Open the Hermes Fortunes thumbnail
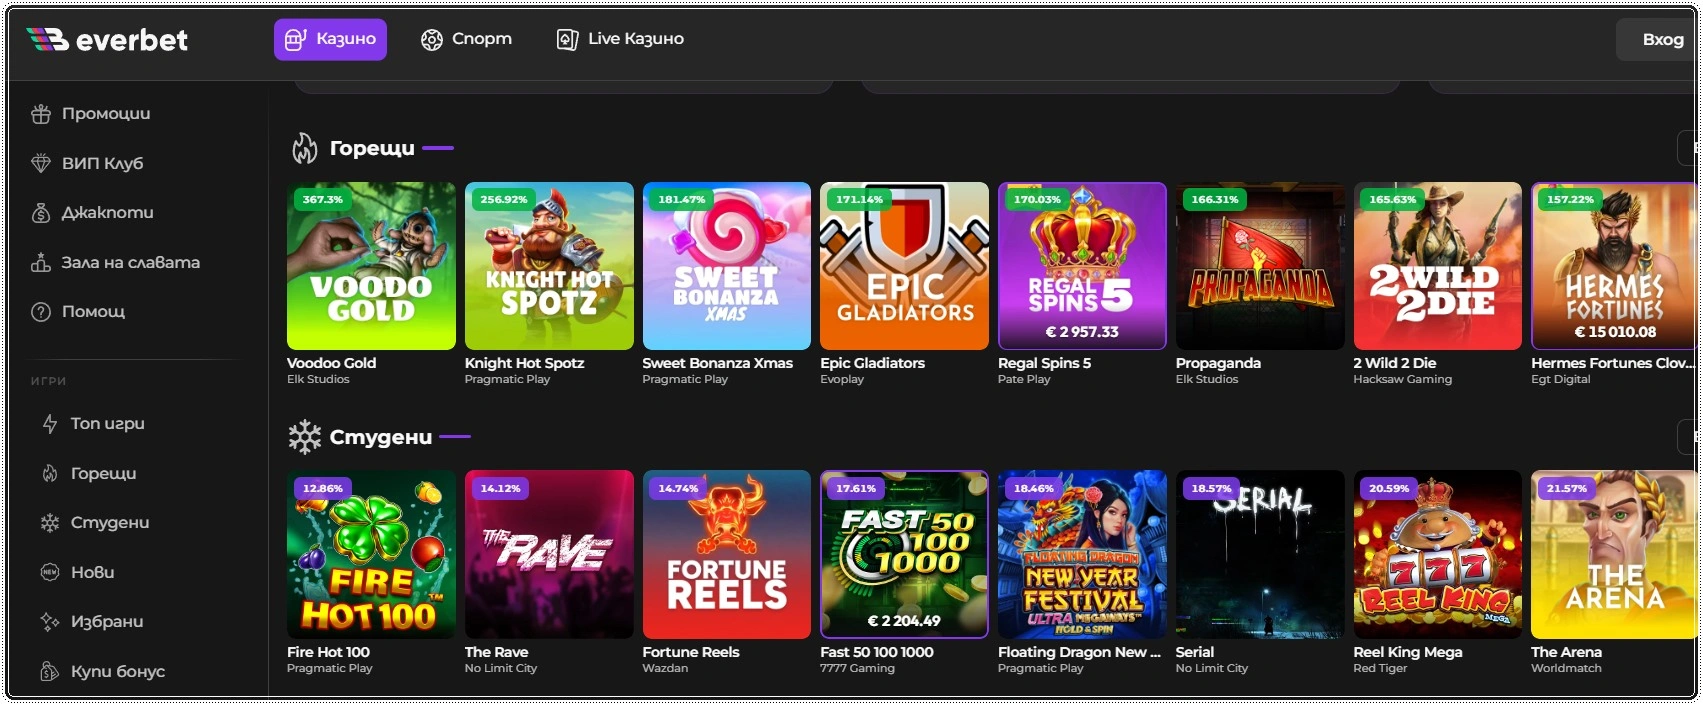The height and width of the screenshot is (705, 1703). click(x=1614, y=266)
